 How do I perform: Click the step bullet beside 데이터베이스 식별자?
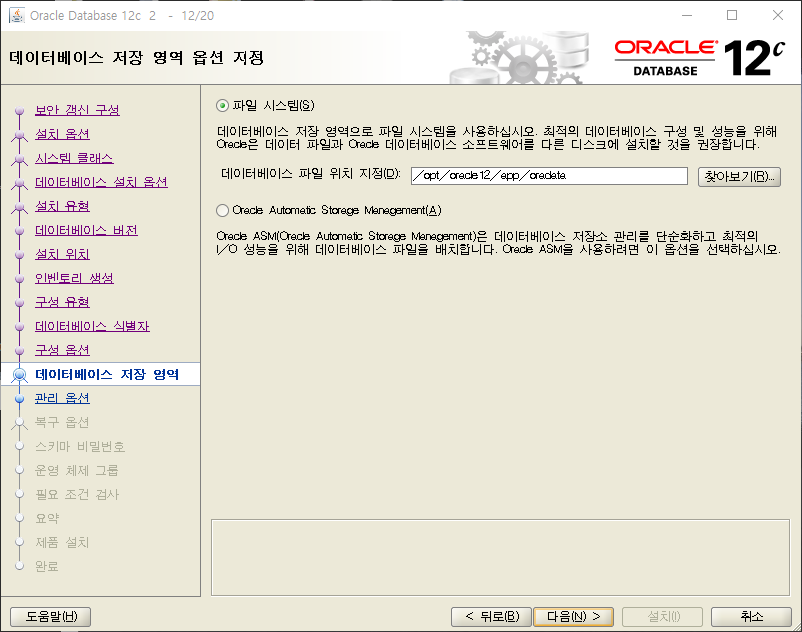19,327
